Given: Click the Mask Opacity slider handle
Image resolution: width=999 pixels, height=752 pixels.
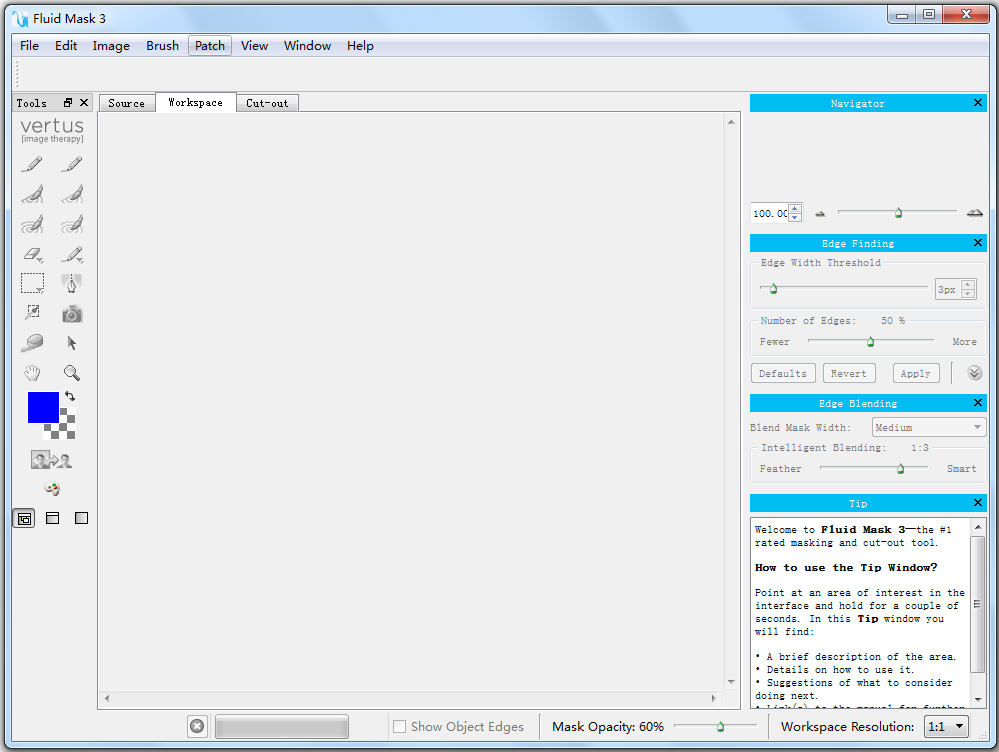Looking at the screenshot, I should point(720,727).
